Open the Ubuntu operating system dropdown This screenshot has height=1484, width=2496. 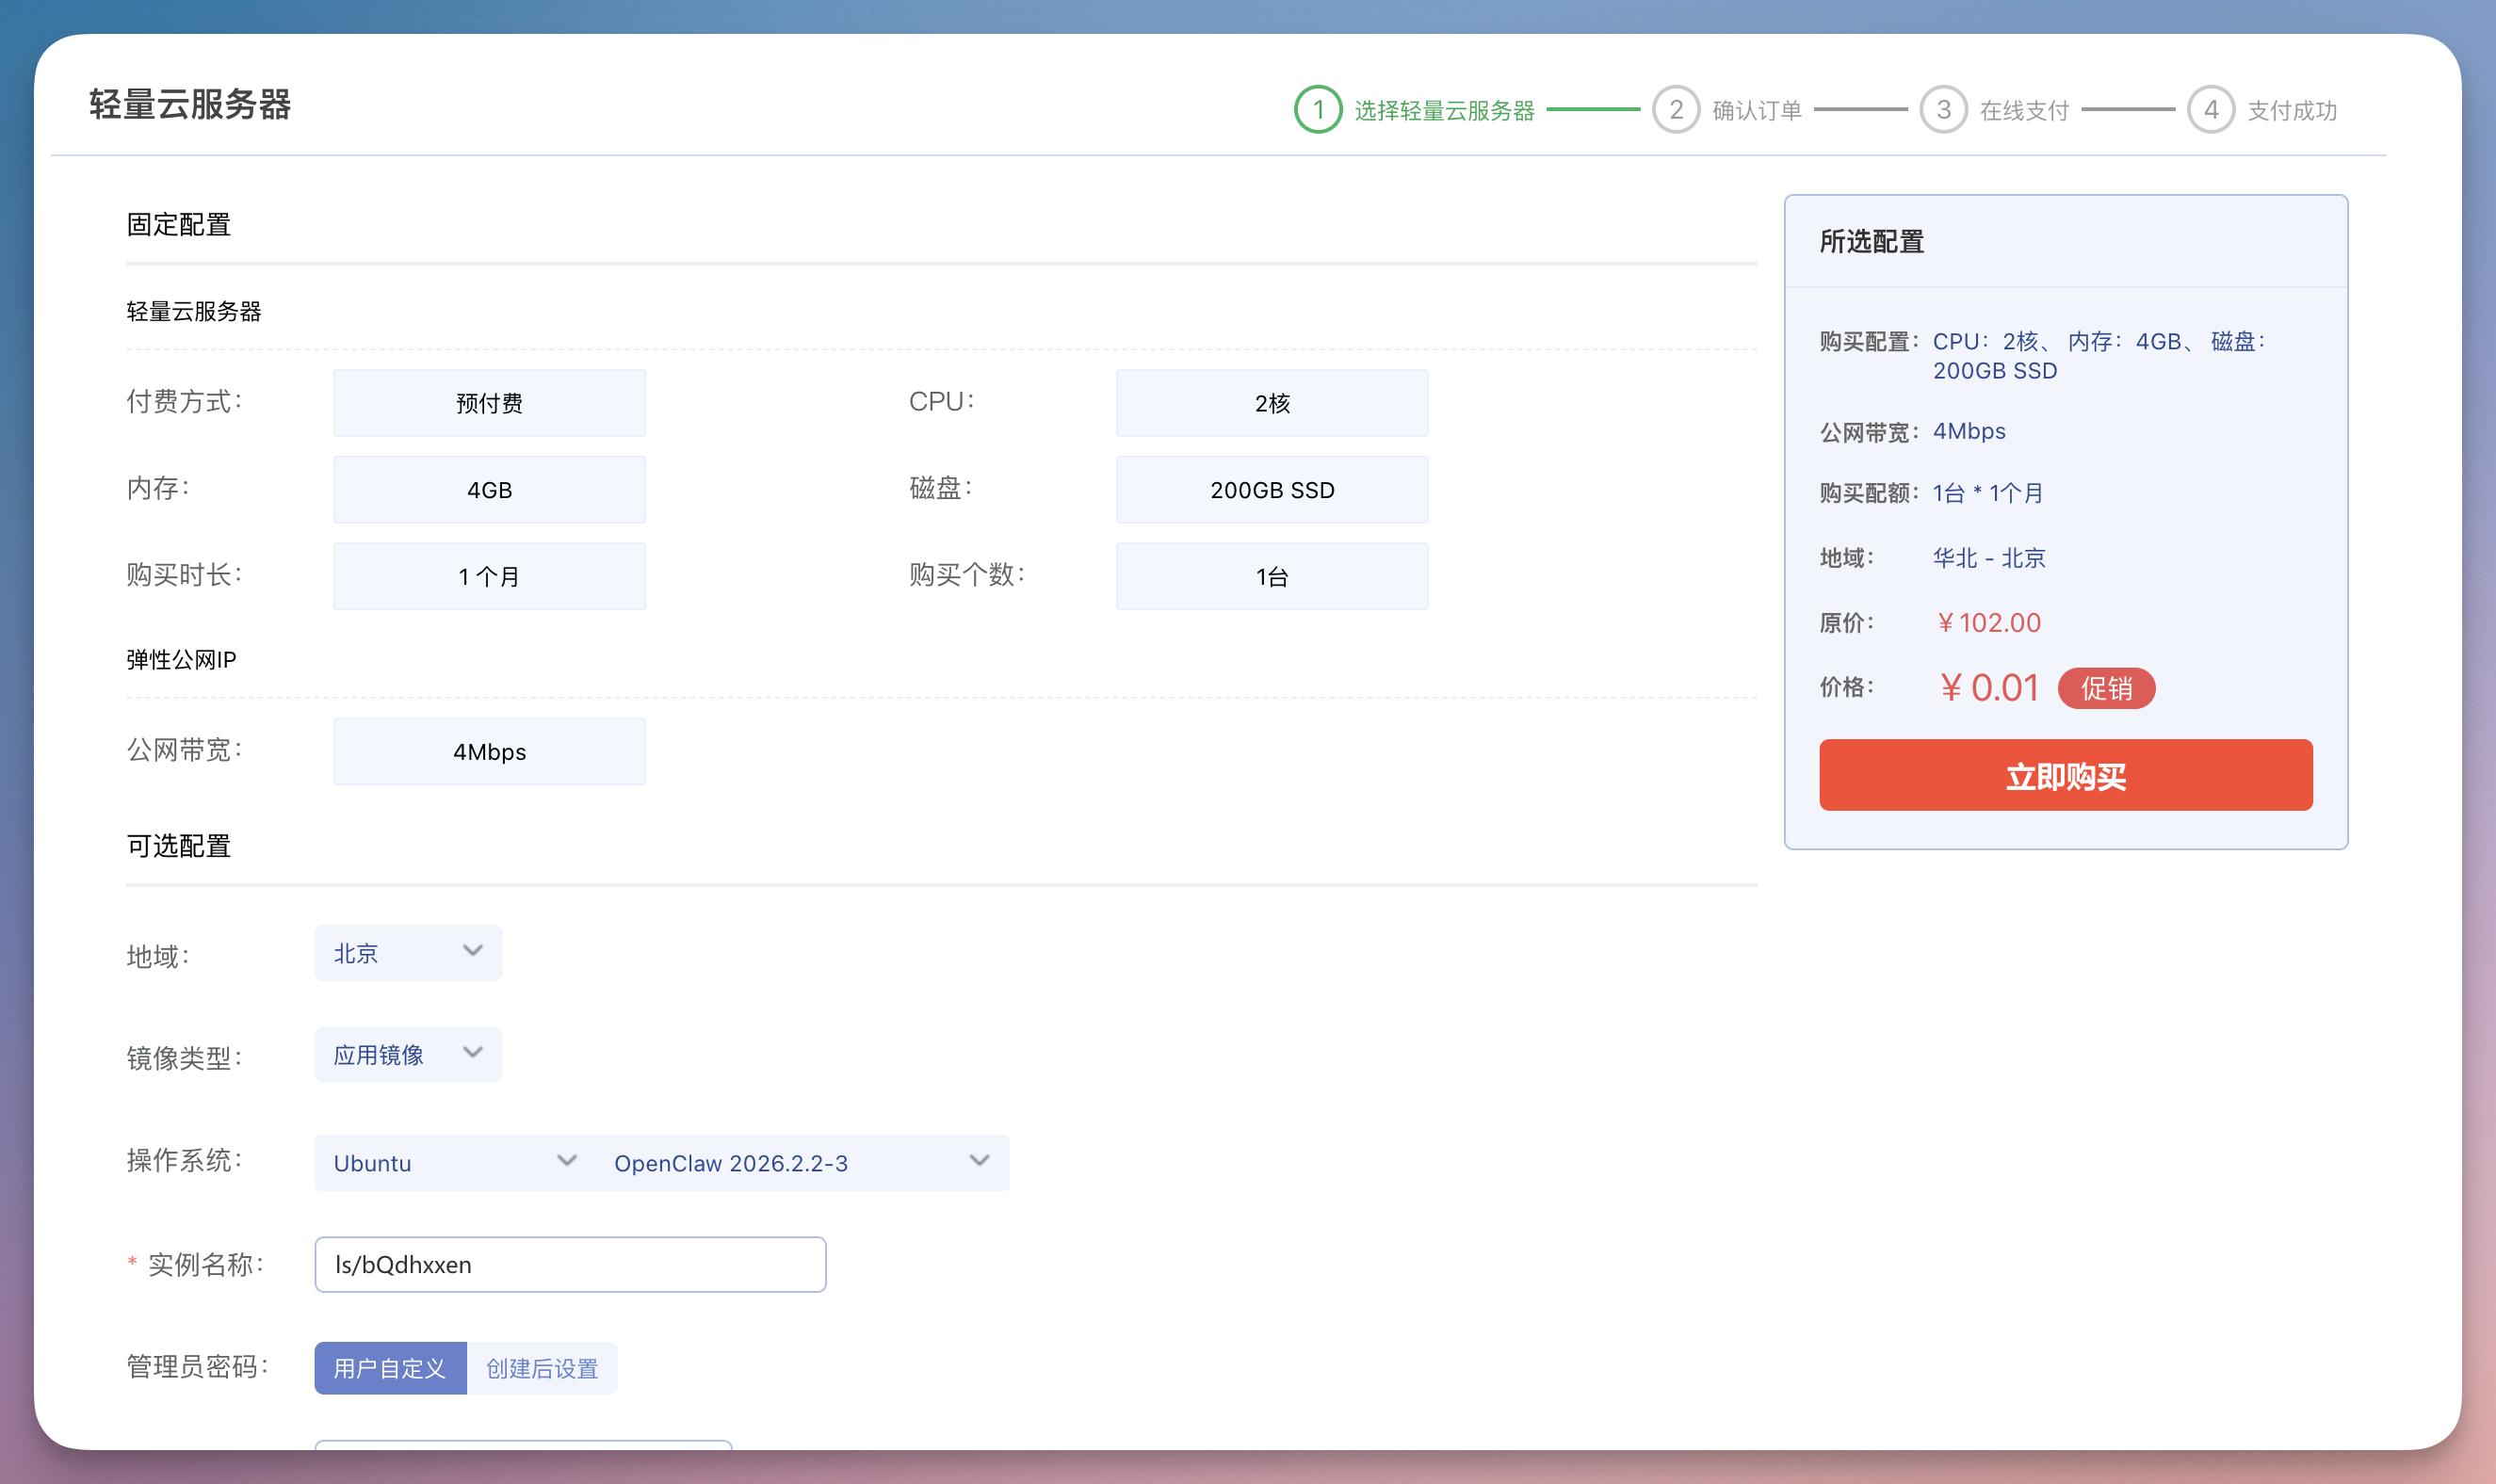click(x=452, y=1162)
